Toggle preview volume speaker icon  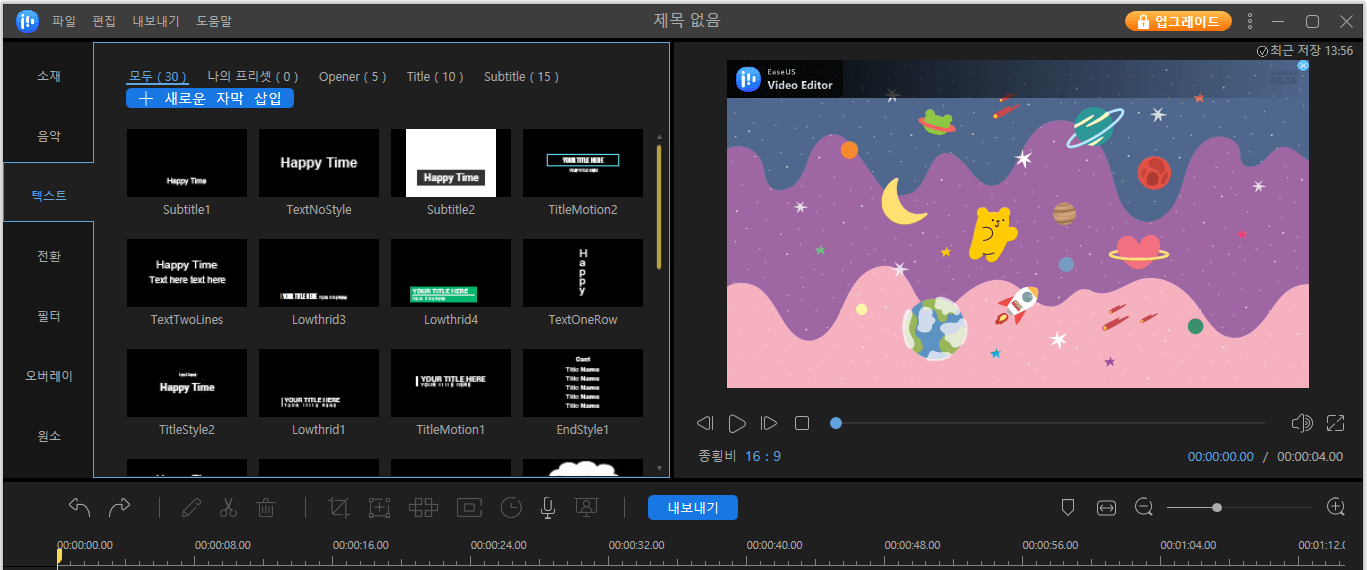(1301, 423)
